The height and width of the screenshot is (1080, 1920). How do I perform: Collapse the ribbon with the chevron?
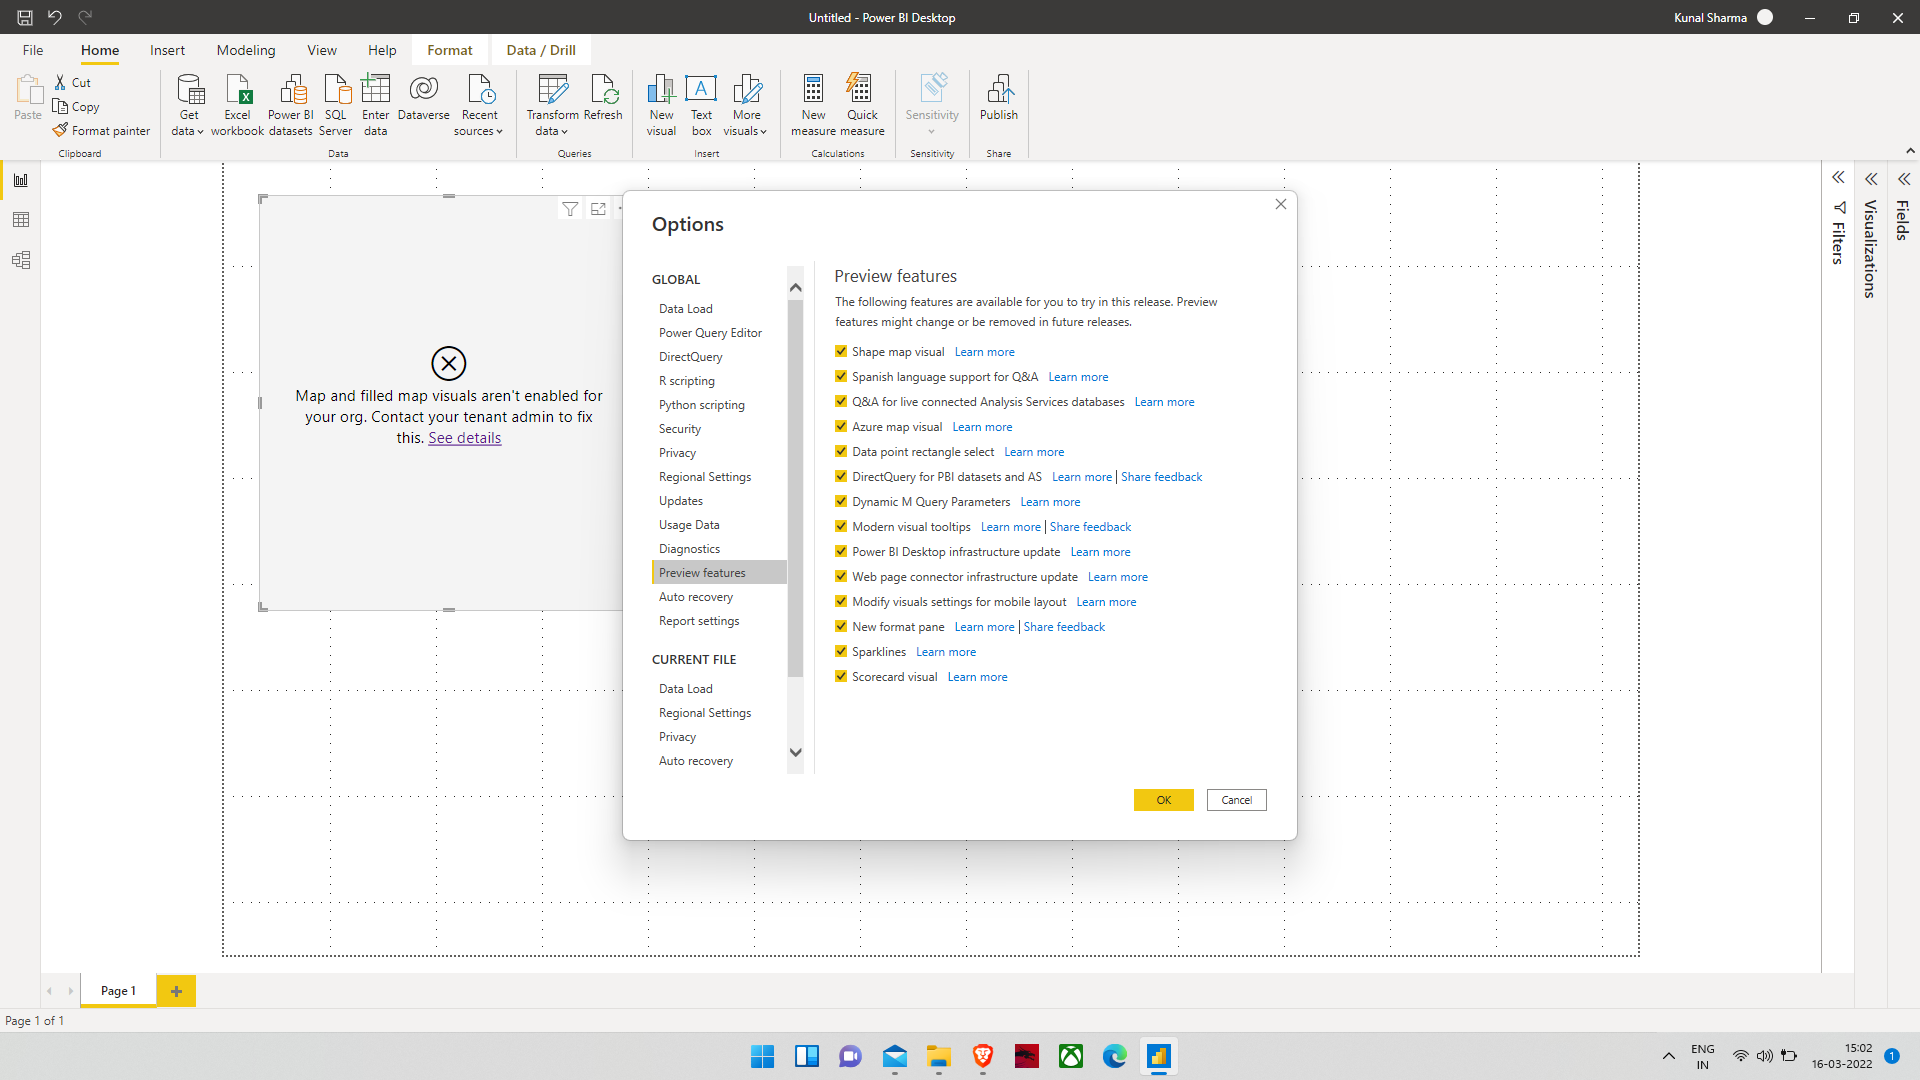[x=1910, y=151]
